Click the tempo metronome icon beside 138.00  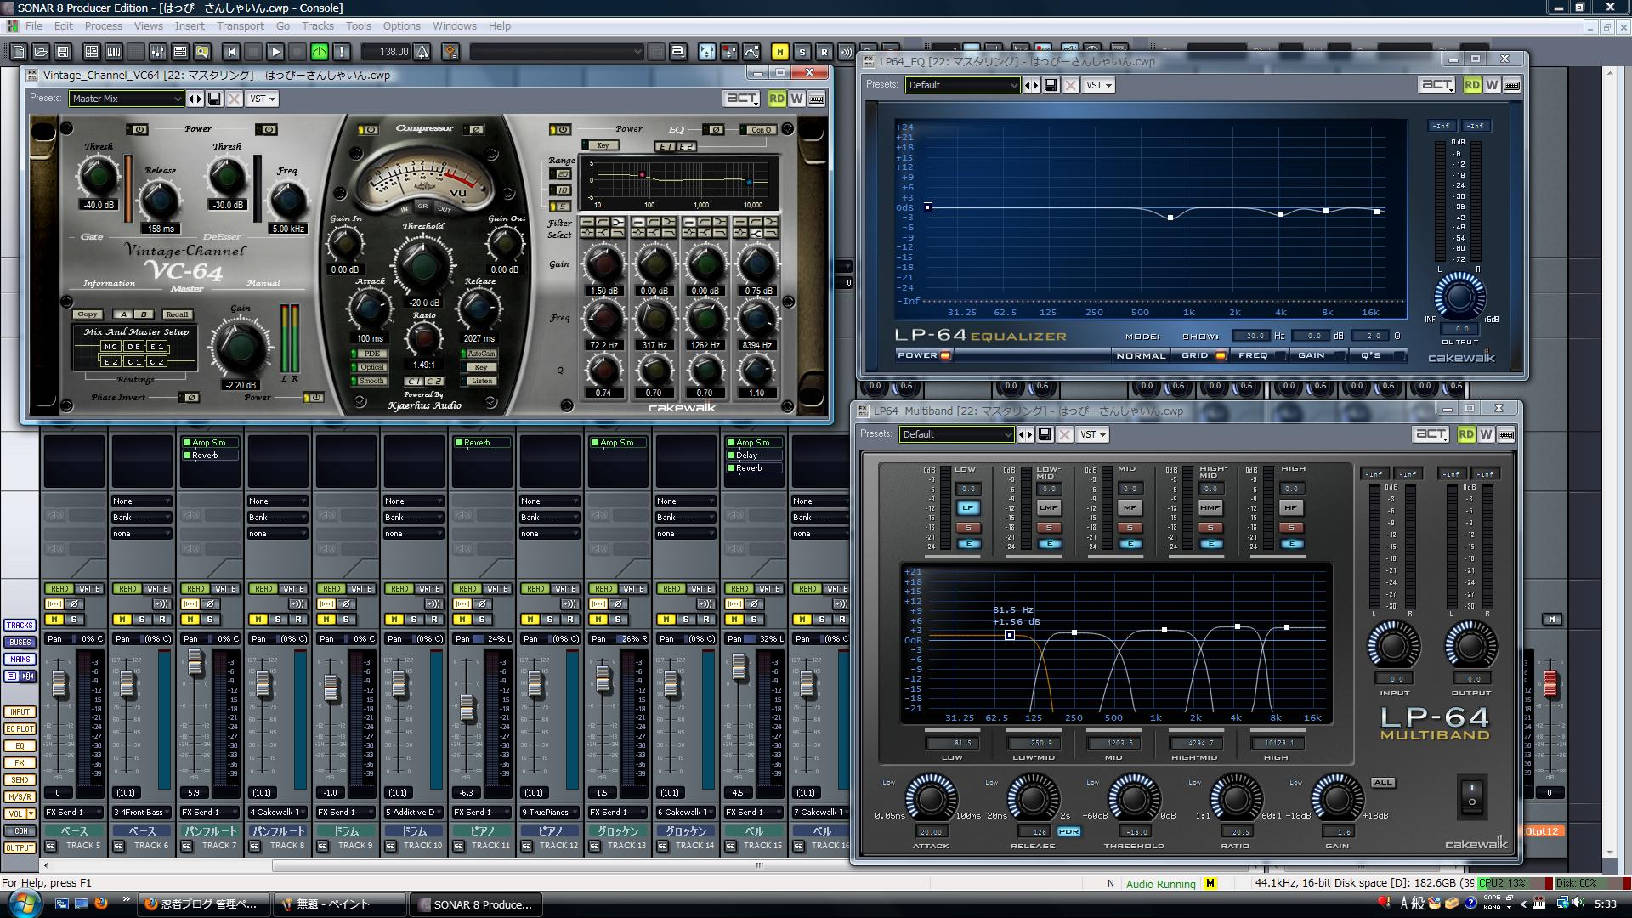423,51
